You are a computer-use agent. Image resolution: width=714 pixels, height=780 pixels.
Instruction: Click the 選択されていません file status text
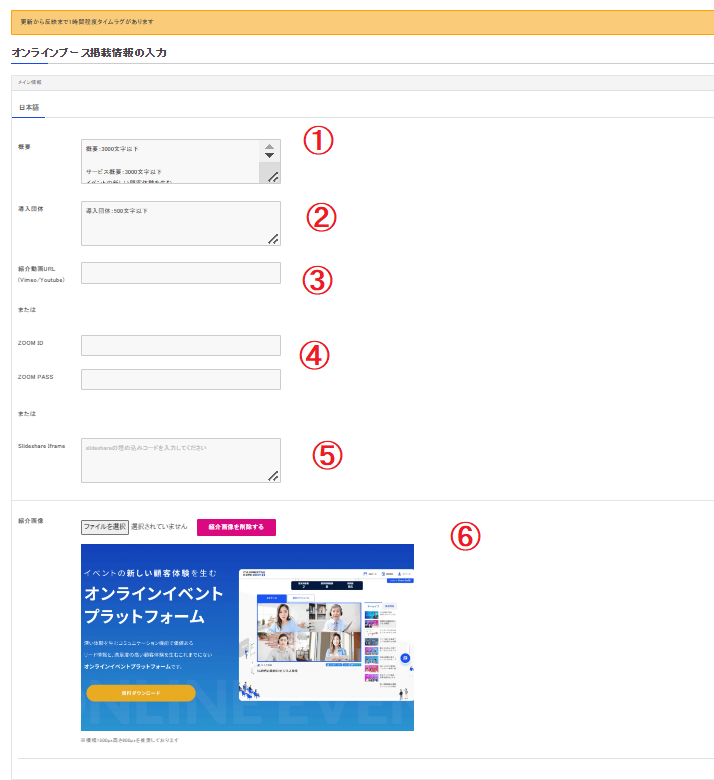(159, 527)
